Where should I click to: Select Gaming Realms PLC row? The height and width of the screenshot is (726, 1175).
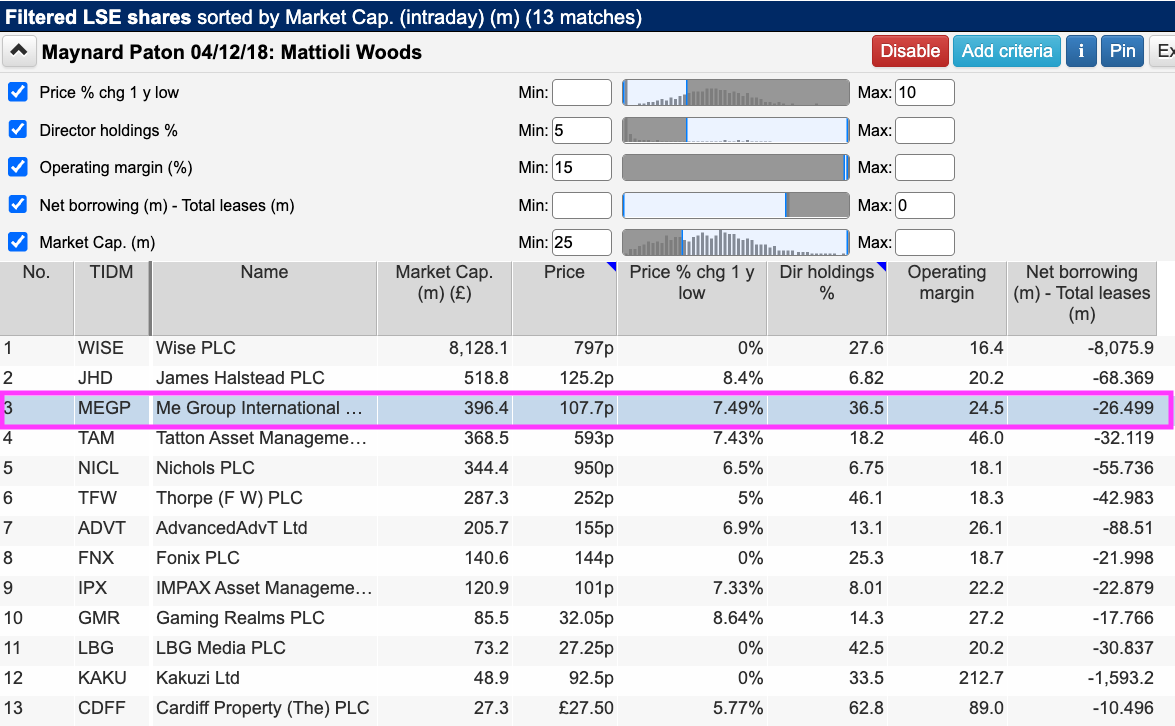pyautogui.click(x=240, y=618)
